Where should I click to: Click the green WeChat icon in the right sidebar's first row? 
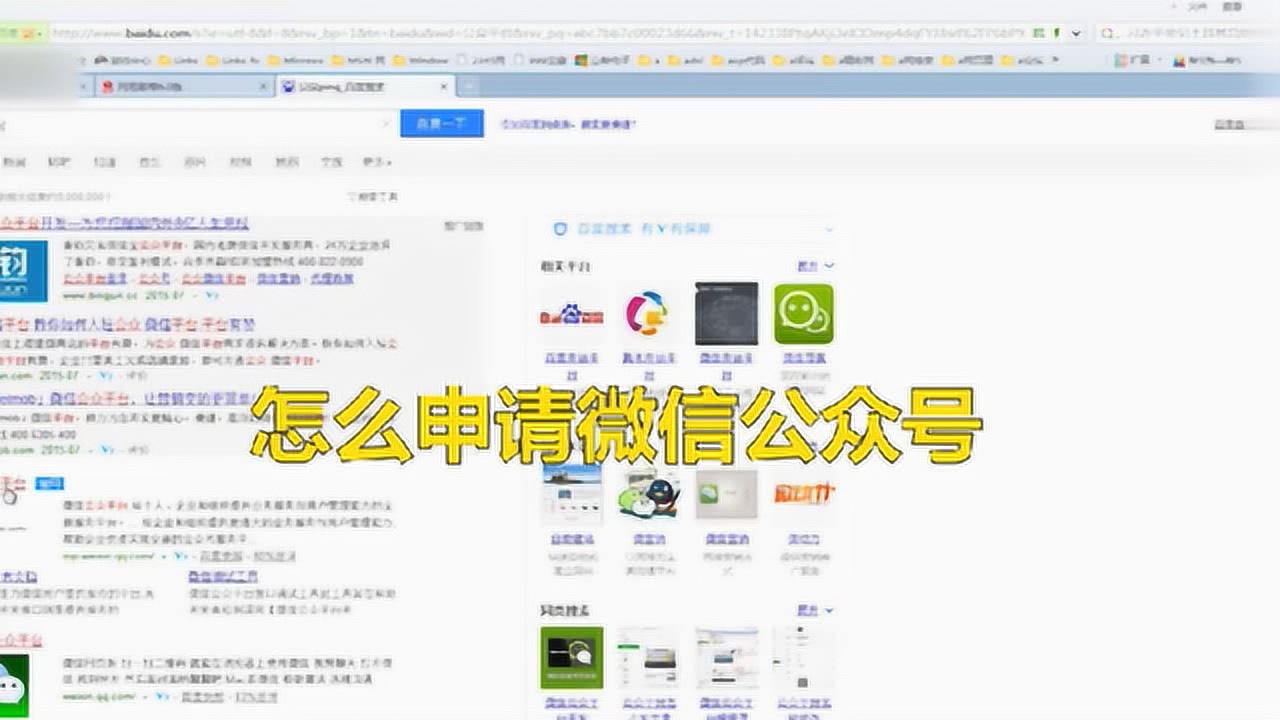click(804, 313)
